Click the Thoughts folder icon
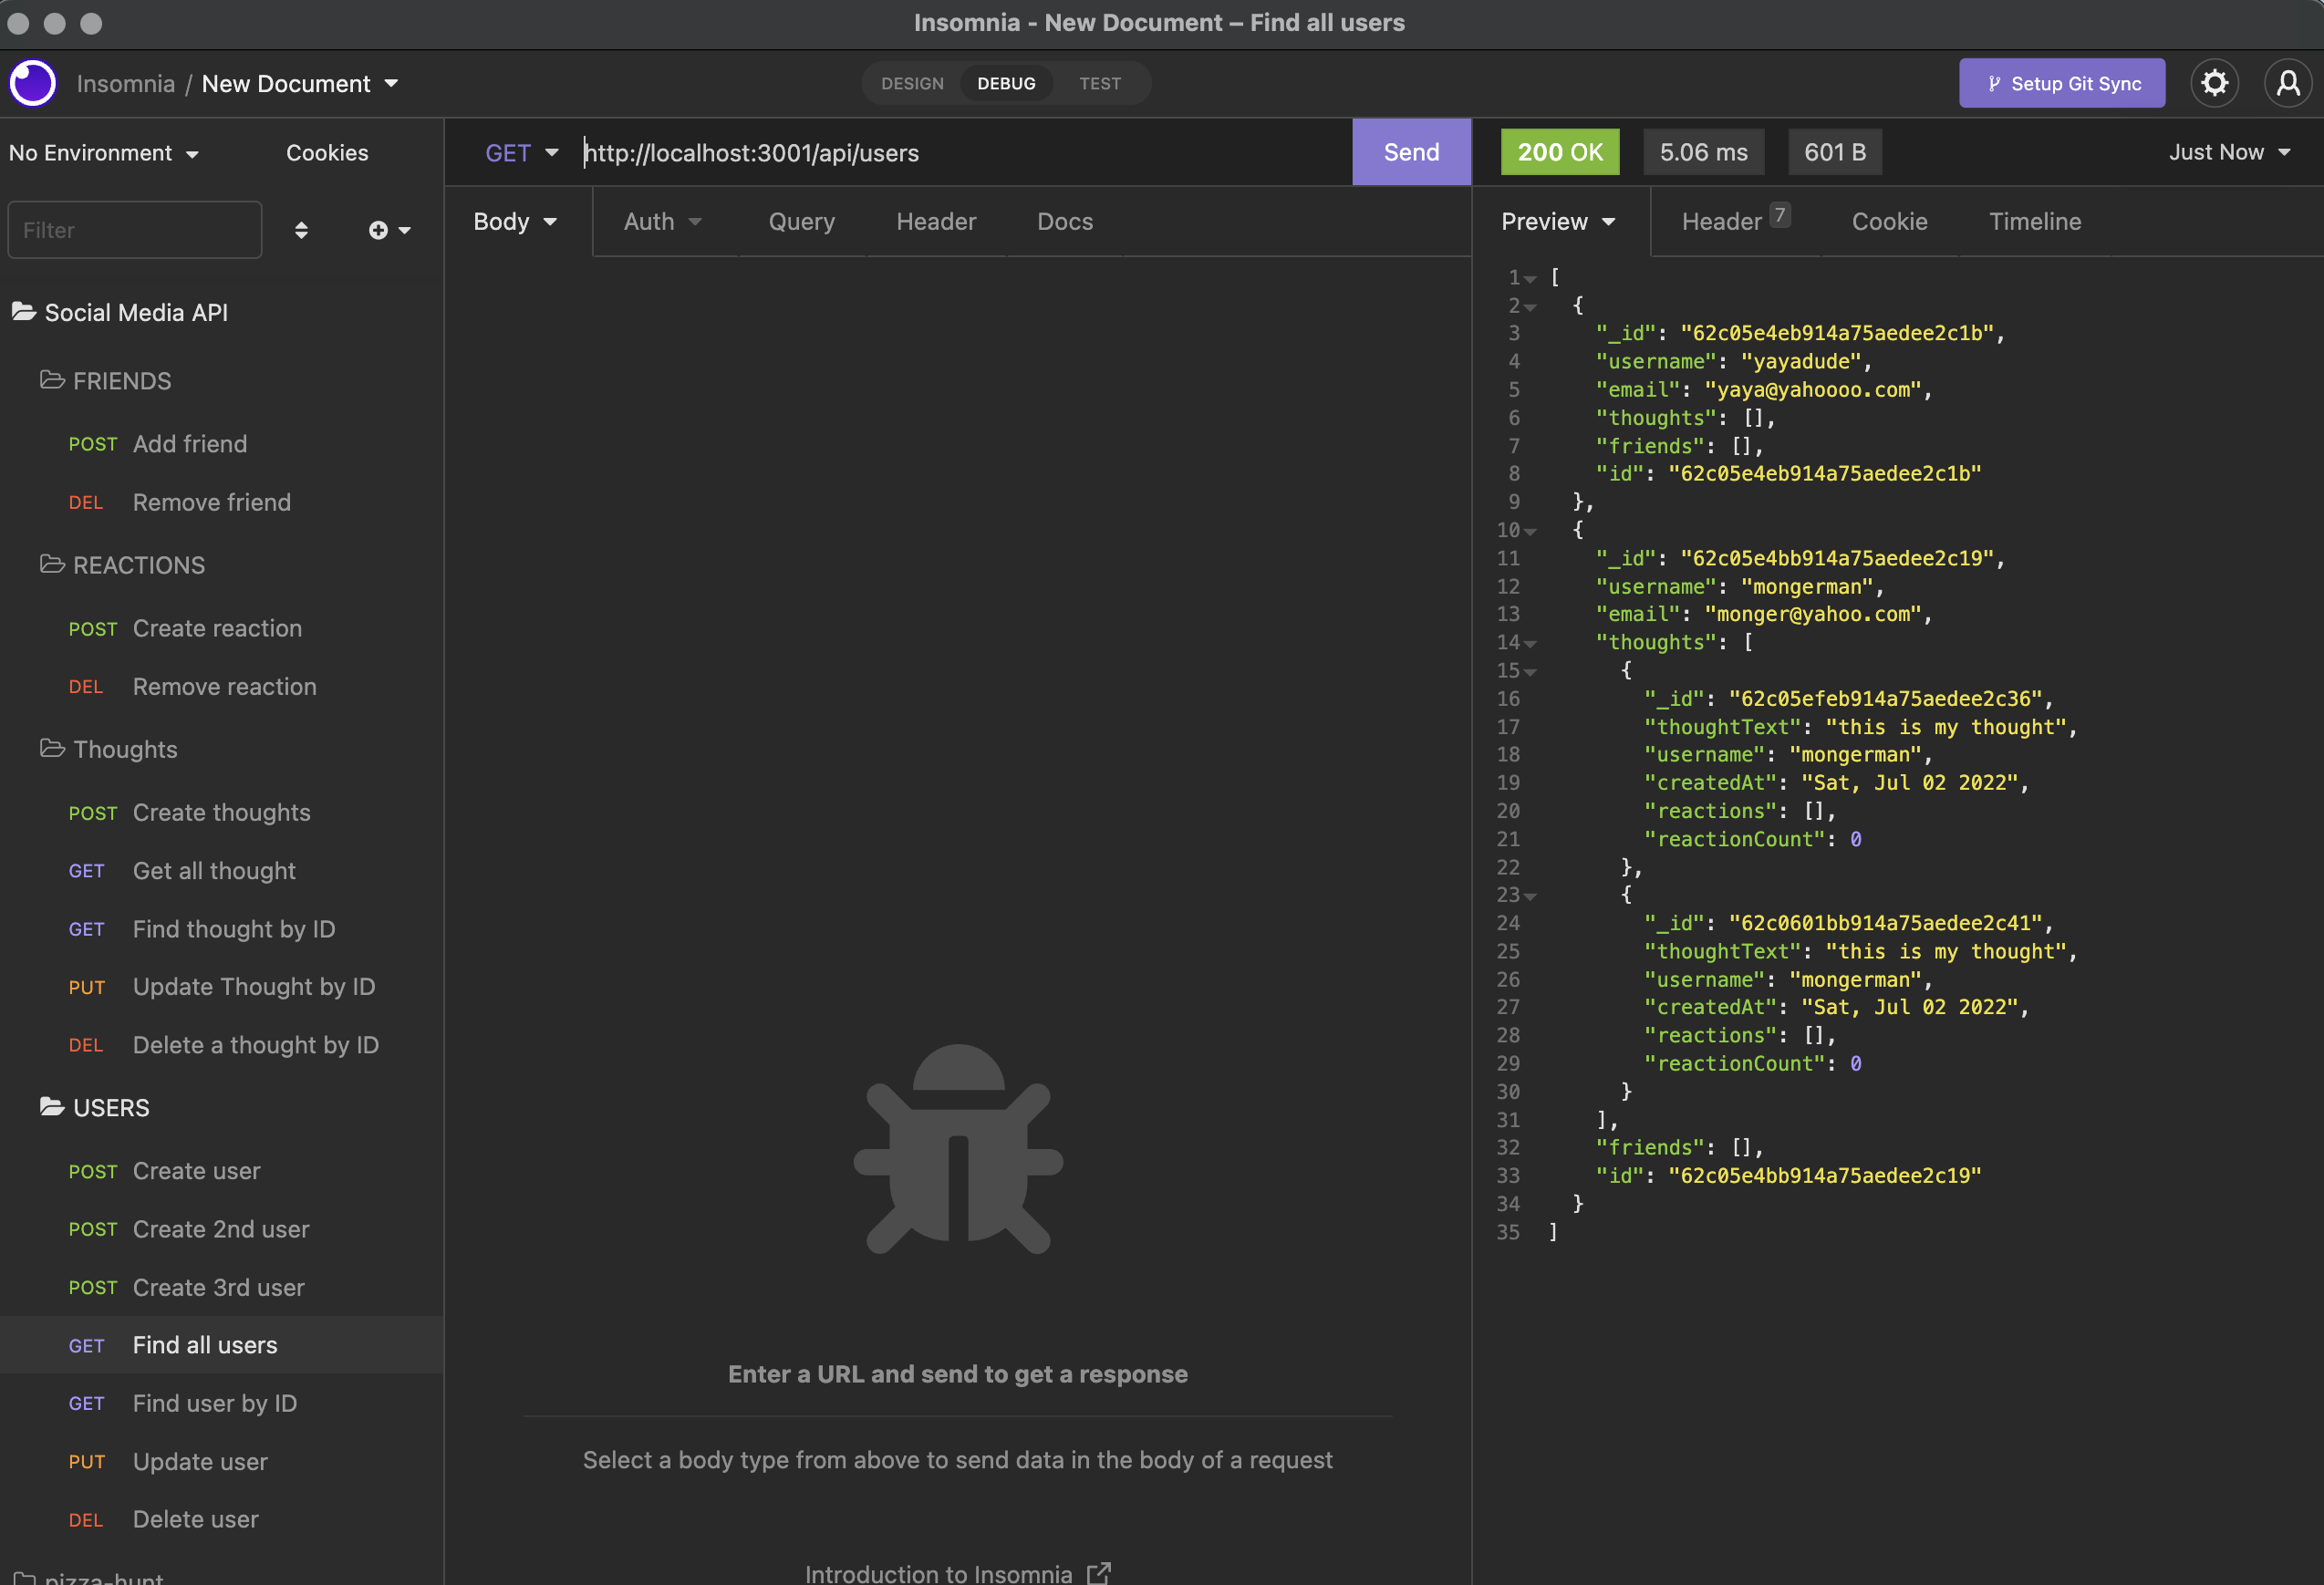Screen dimensions: 2324x1585 point(52,749)
